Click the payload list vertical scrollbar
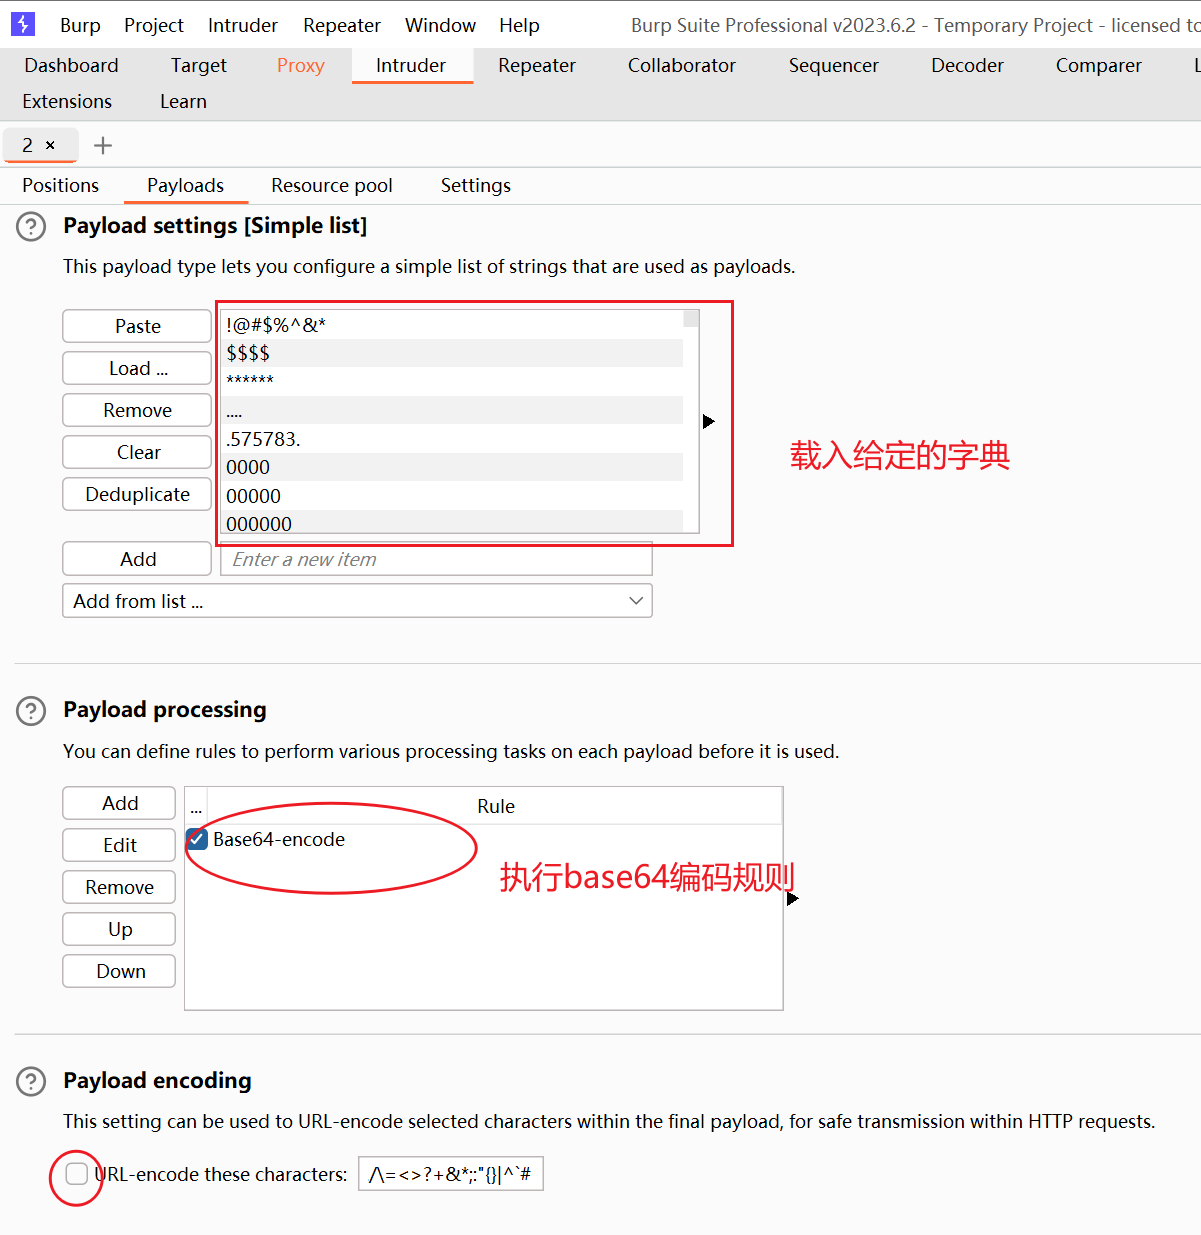Image resolution: width=1201 pixels, height=1235 pixels. tap(691, 420)
